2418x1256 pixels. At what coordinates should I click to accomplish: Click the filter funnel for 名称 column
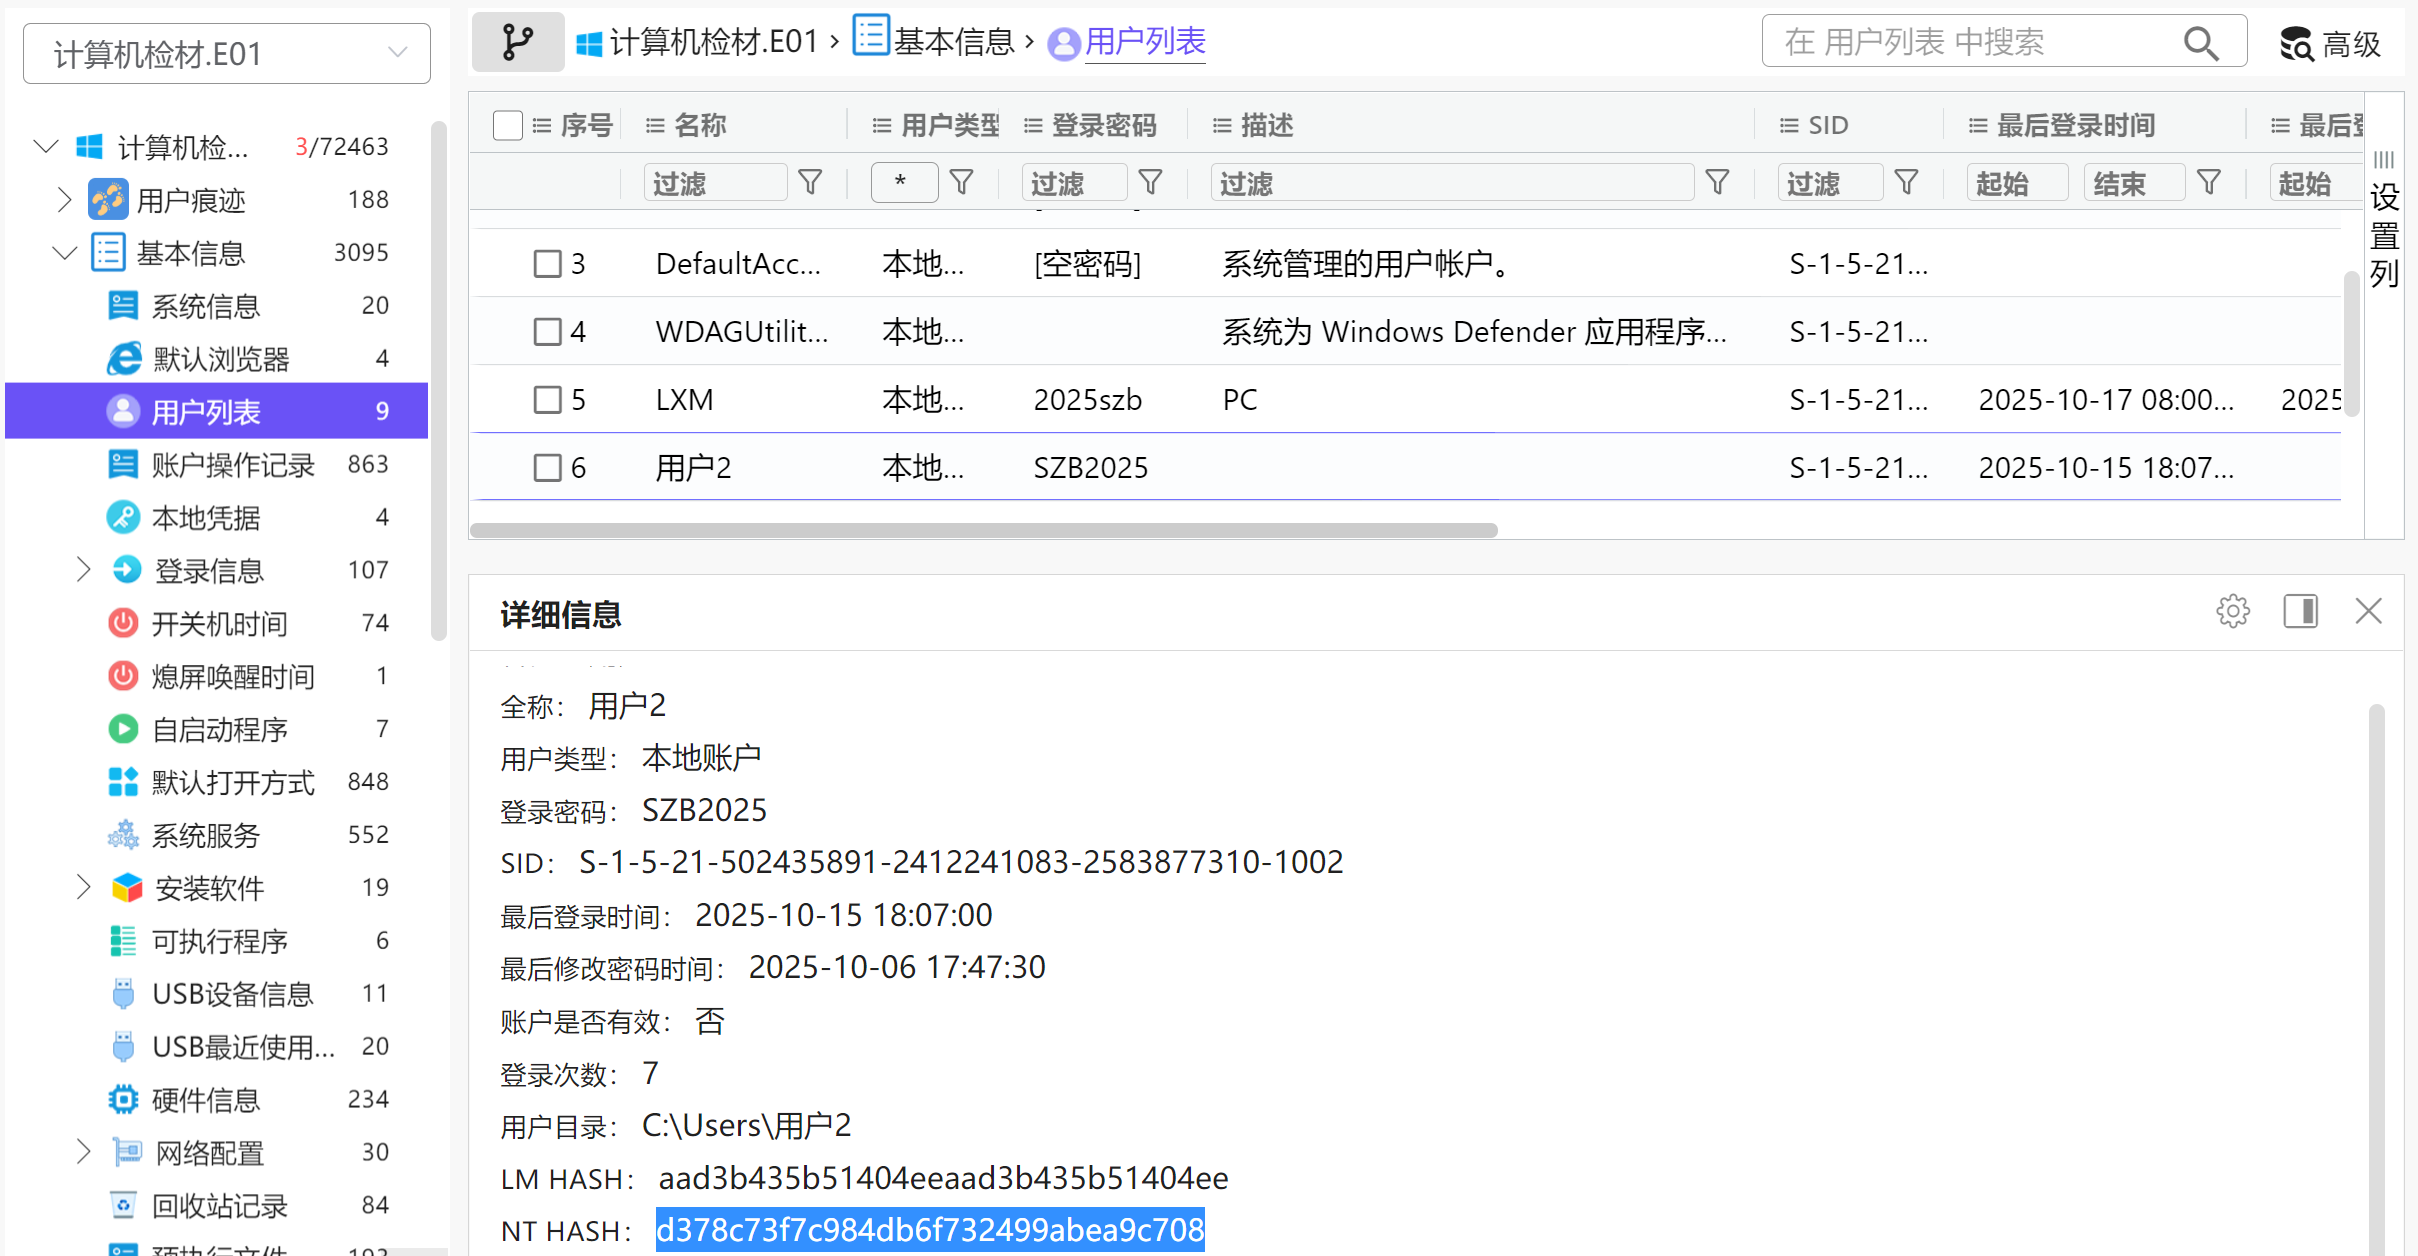[x=810, y=183]
